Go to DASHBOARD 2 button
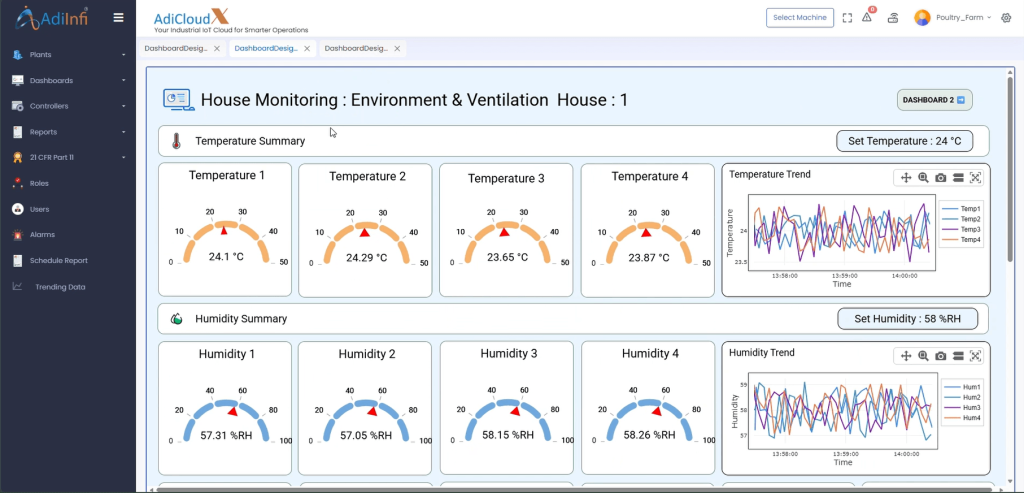The width and height of the screenshot is (1024, 493). [x=935, y=100]
